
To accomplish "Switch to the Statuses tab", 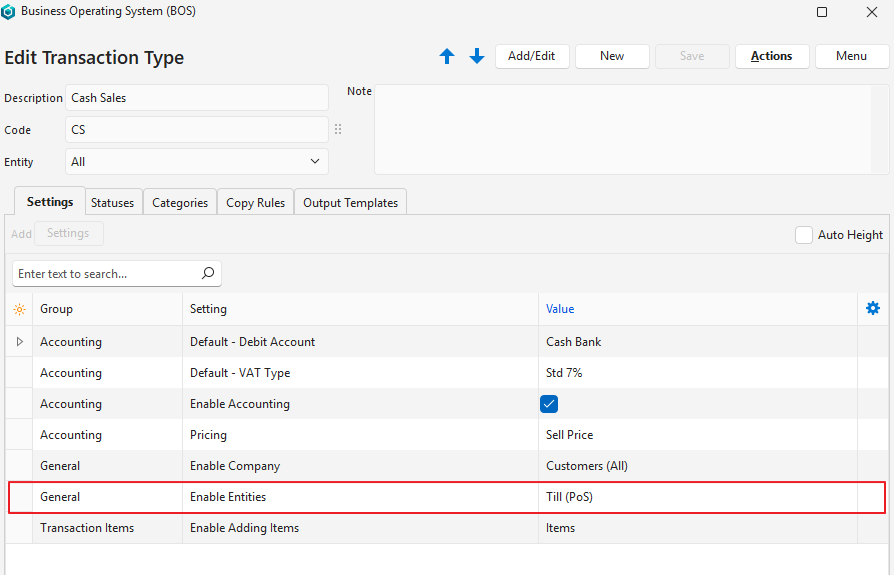I will coord(112,203).
